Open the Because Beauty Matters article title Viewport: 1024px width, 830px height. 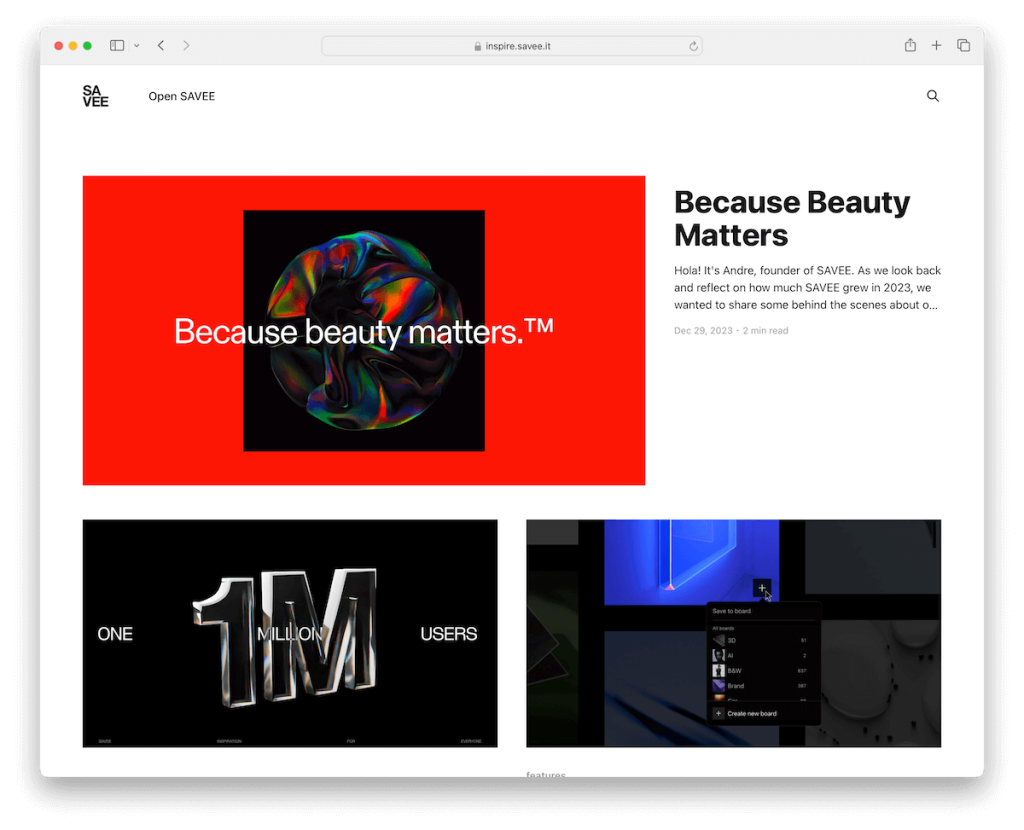(792, 219)
